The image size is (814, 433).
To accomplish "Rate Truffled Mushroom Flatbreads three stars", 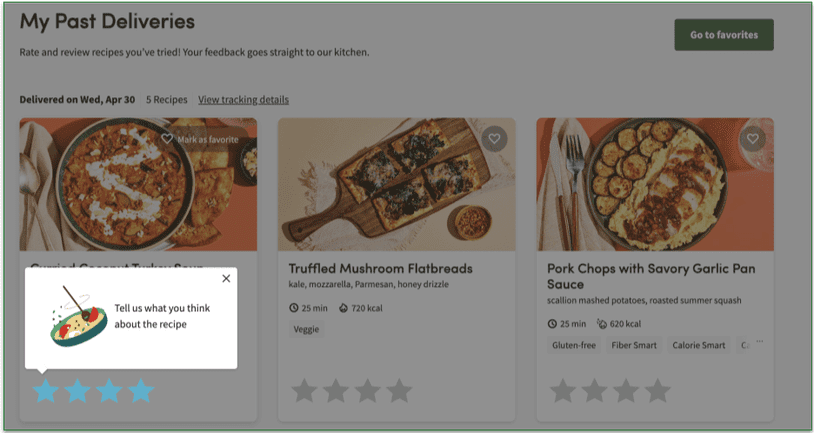I will coord(367,390).
